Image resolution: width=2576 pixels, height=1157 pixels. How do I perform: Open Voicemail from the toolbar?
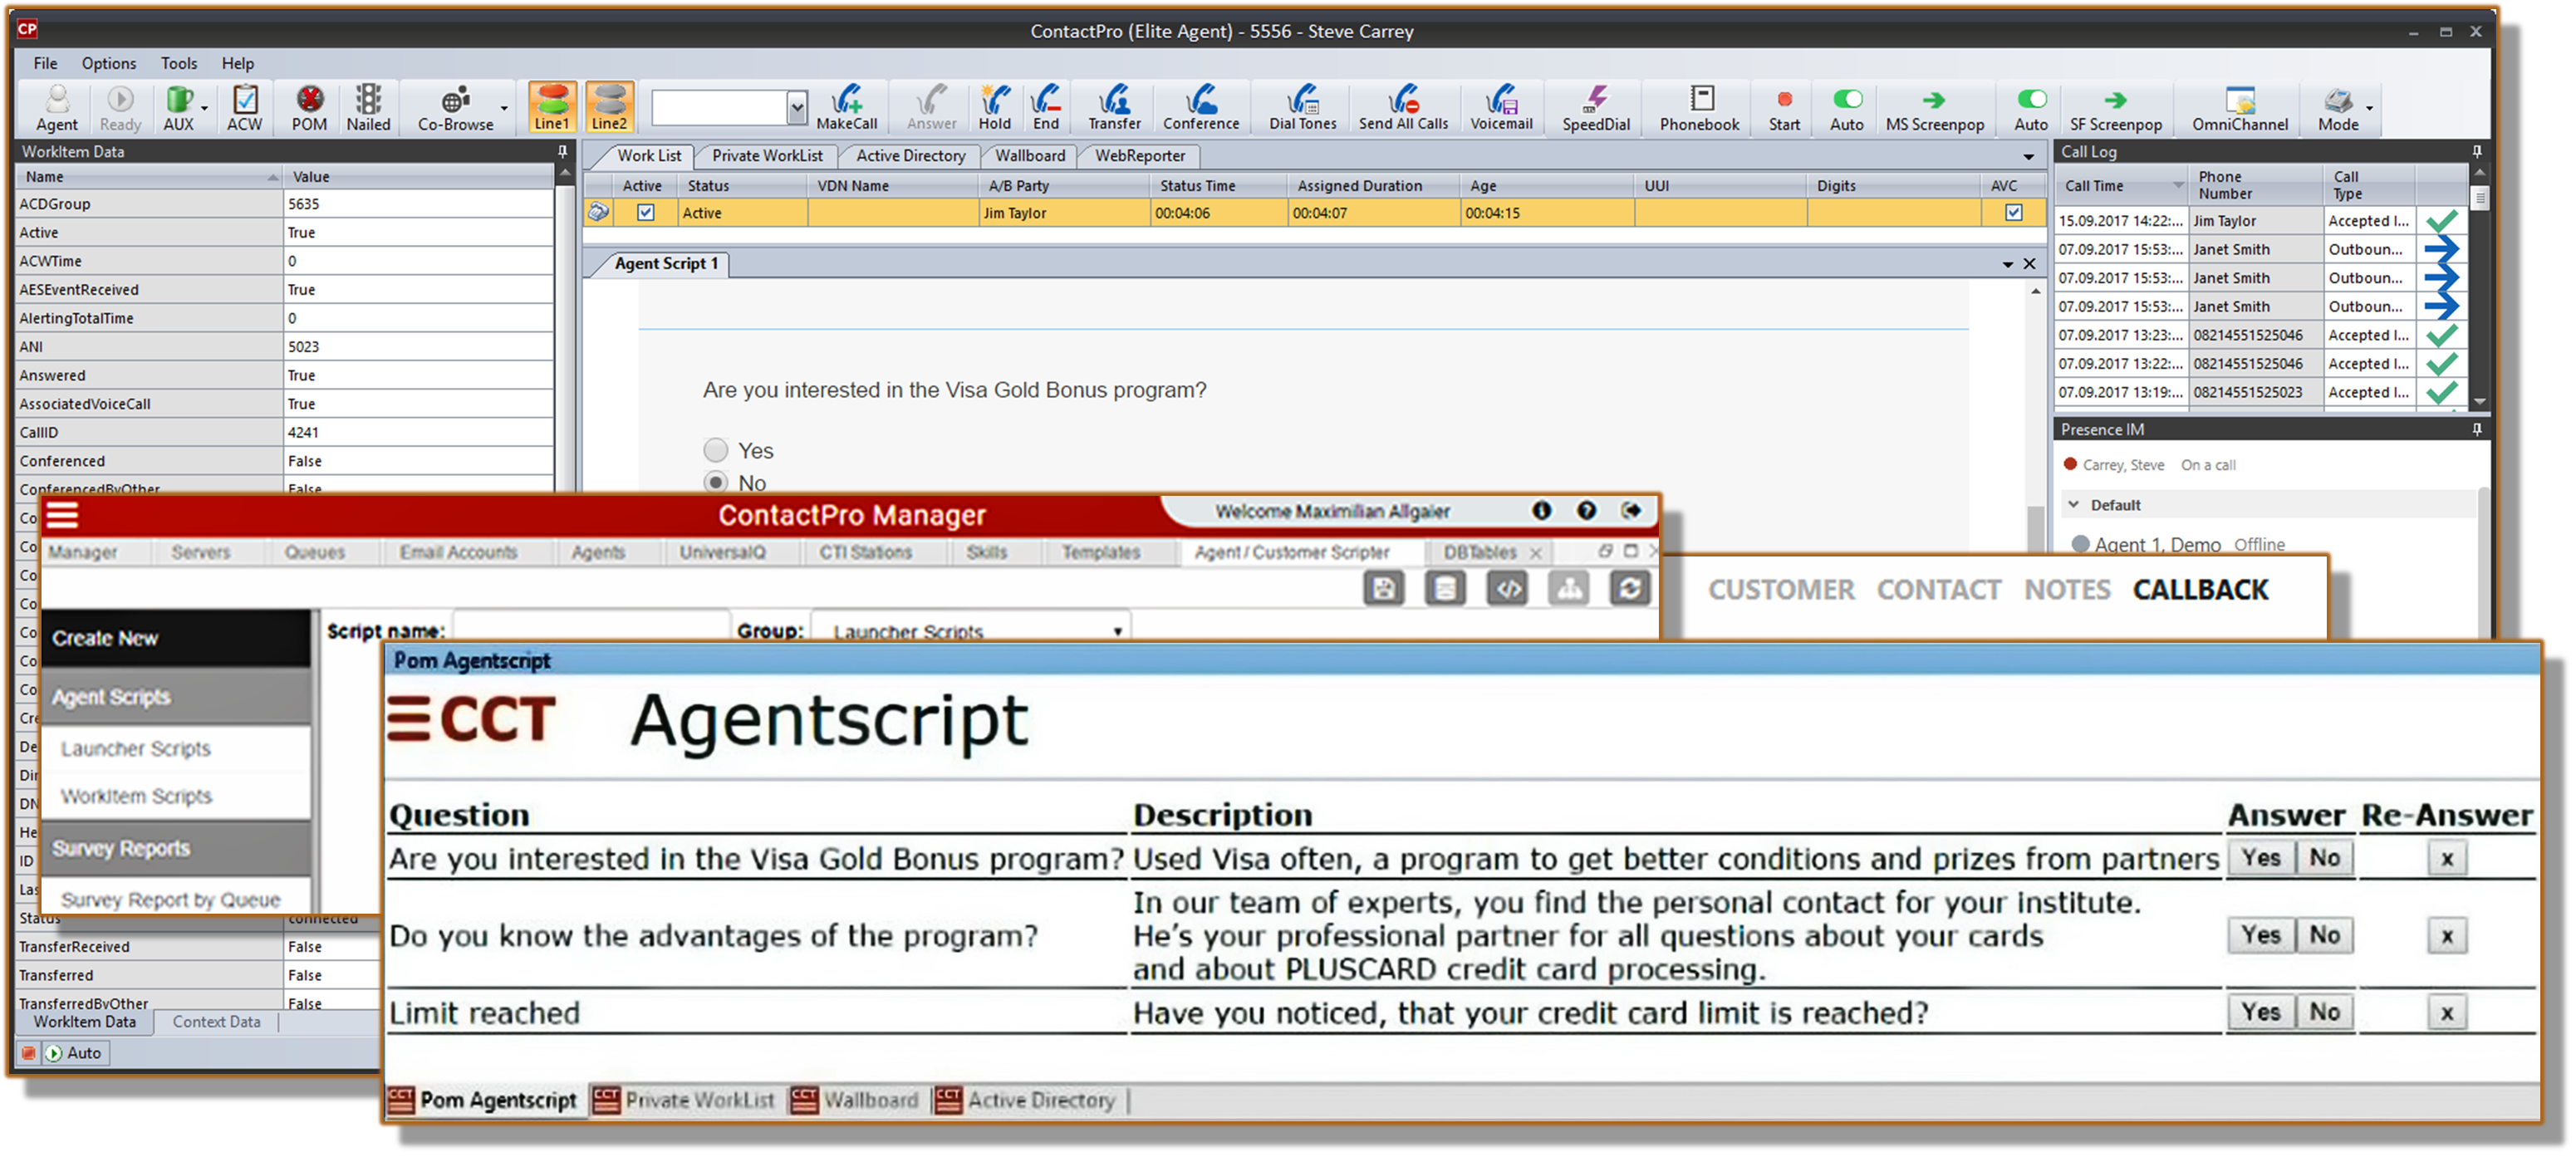click(1501, 108)
